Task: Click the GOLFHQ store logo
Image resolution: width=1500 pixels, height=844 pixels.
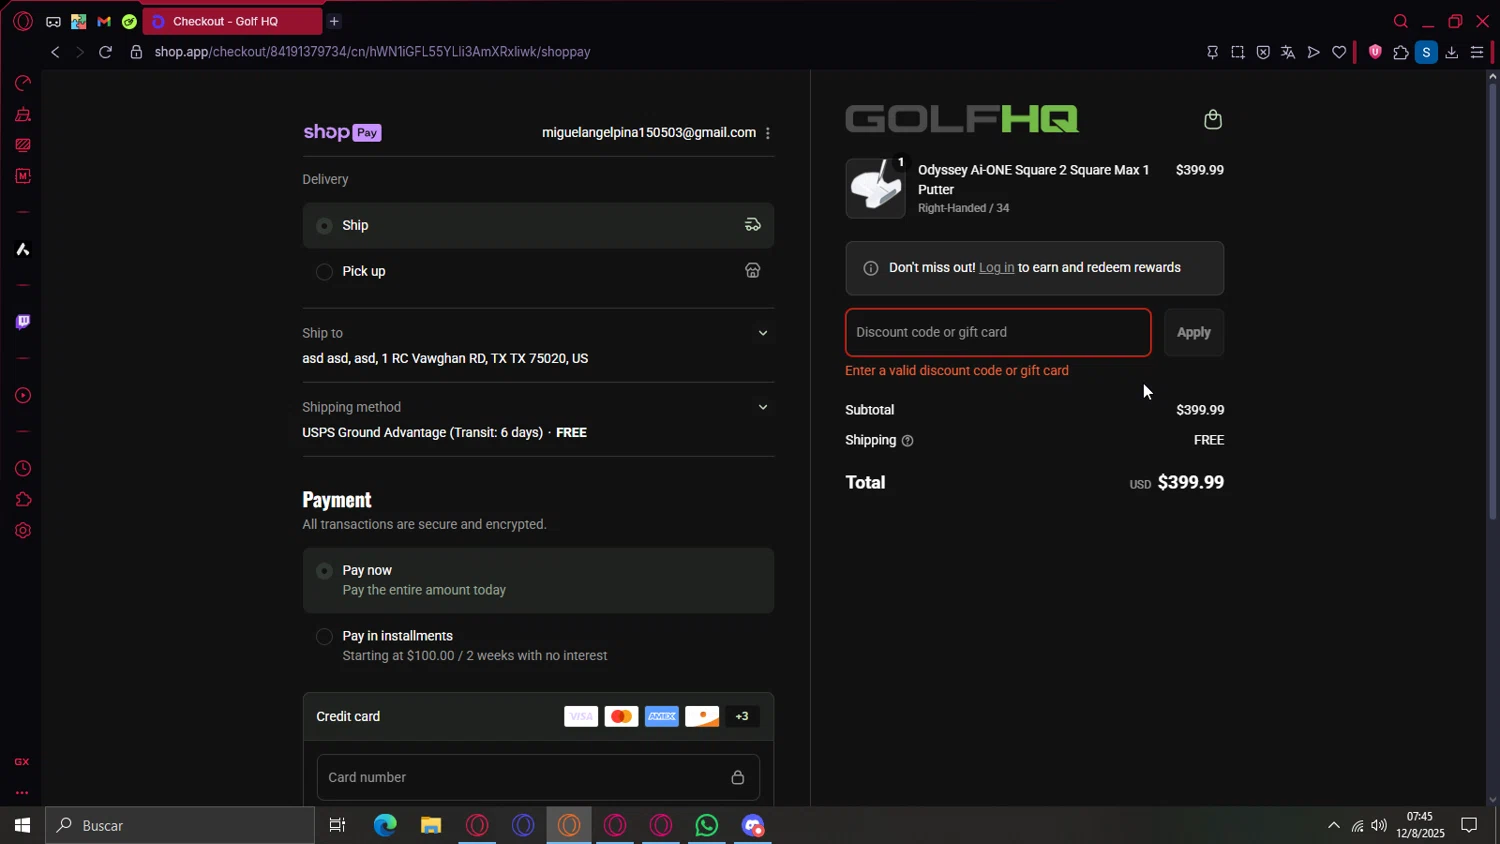Action: pos(962,119)
